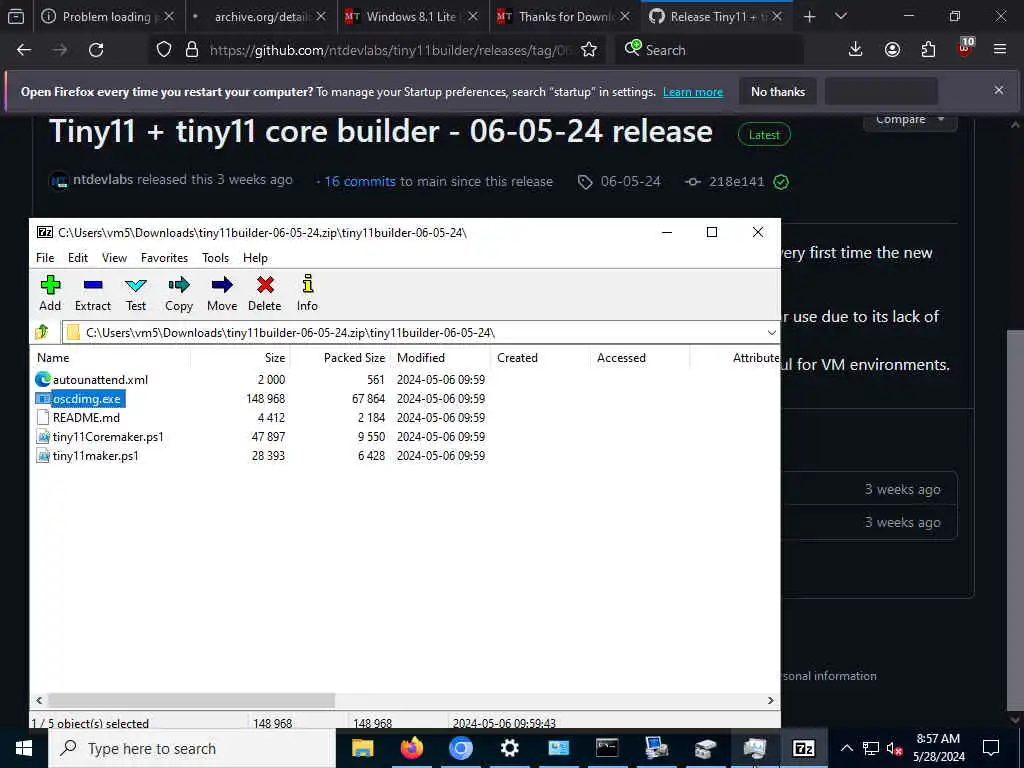Open a new Firefox tab

pos(809,16)
